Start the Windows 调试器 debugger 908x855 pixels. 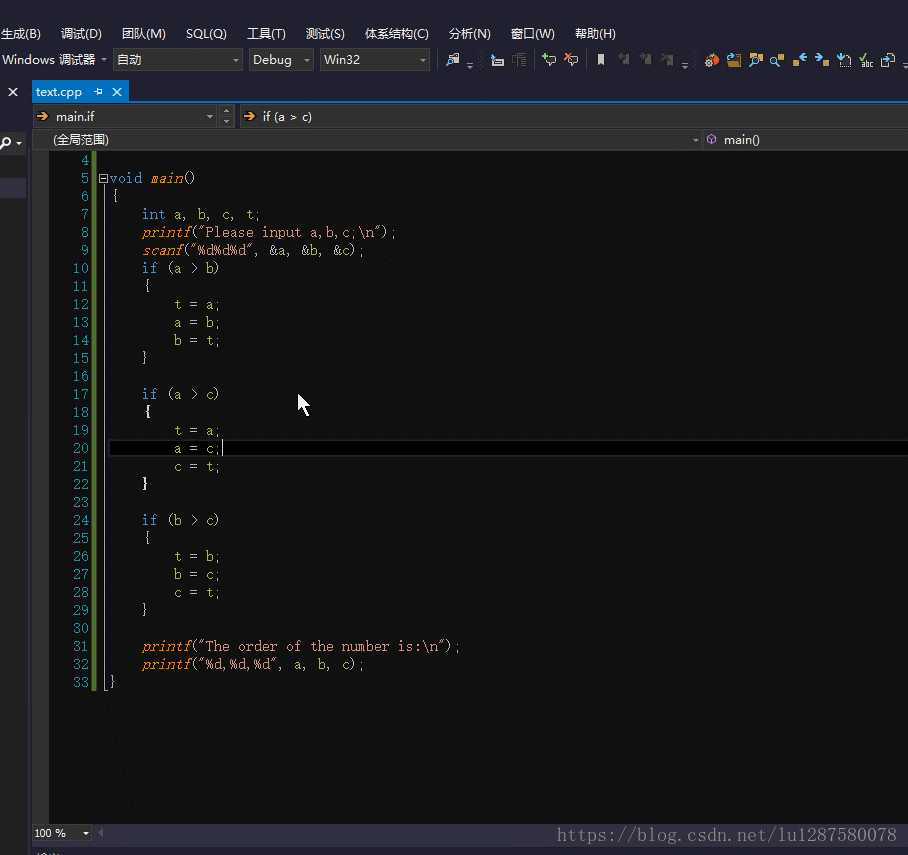(x=49, y=60)
